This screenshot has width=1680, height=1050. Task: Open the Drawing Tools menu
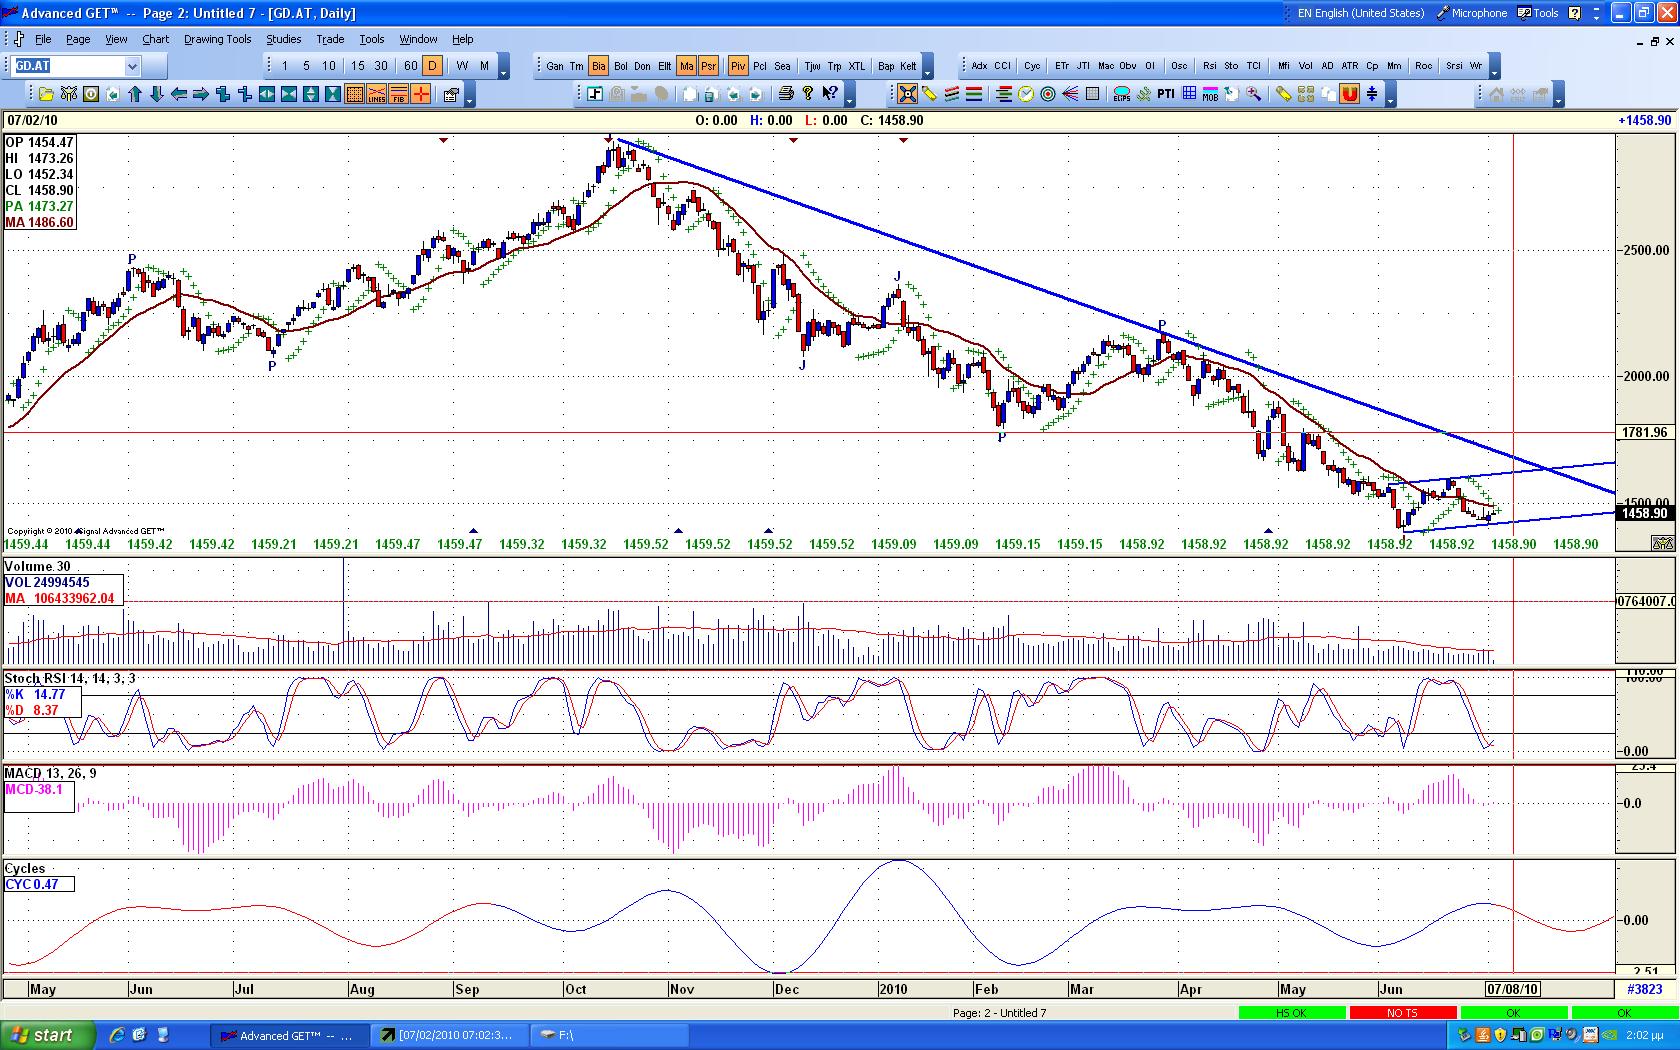click(x=217, y=39)
